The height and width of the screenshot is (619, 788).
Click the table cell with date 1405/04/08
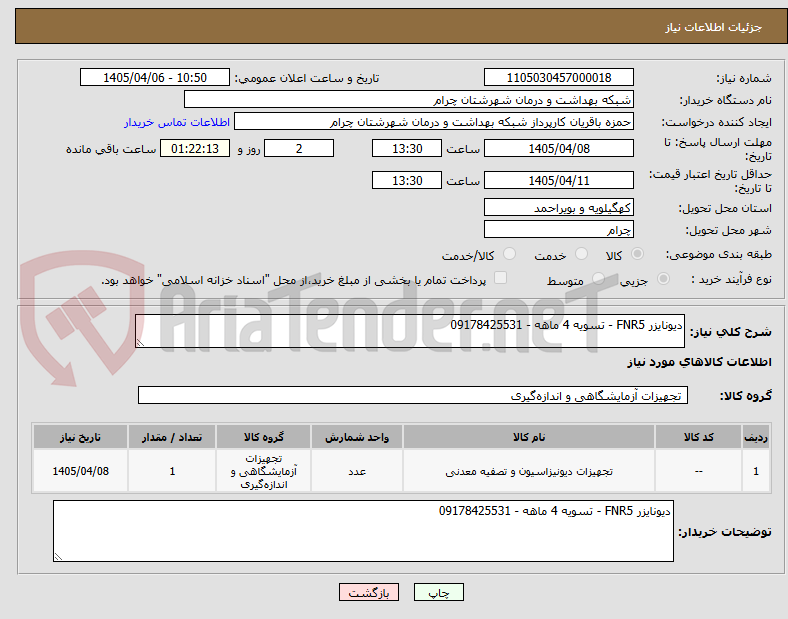80,471
